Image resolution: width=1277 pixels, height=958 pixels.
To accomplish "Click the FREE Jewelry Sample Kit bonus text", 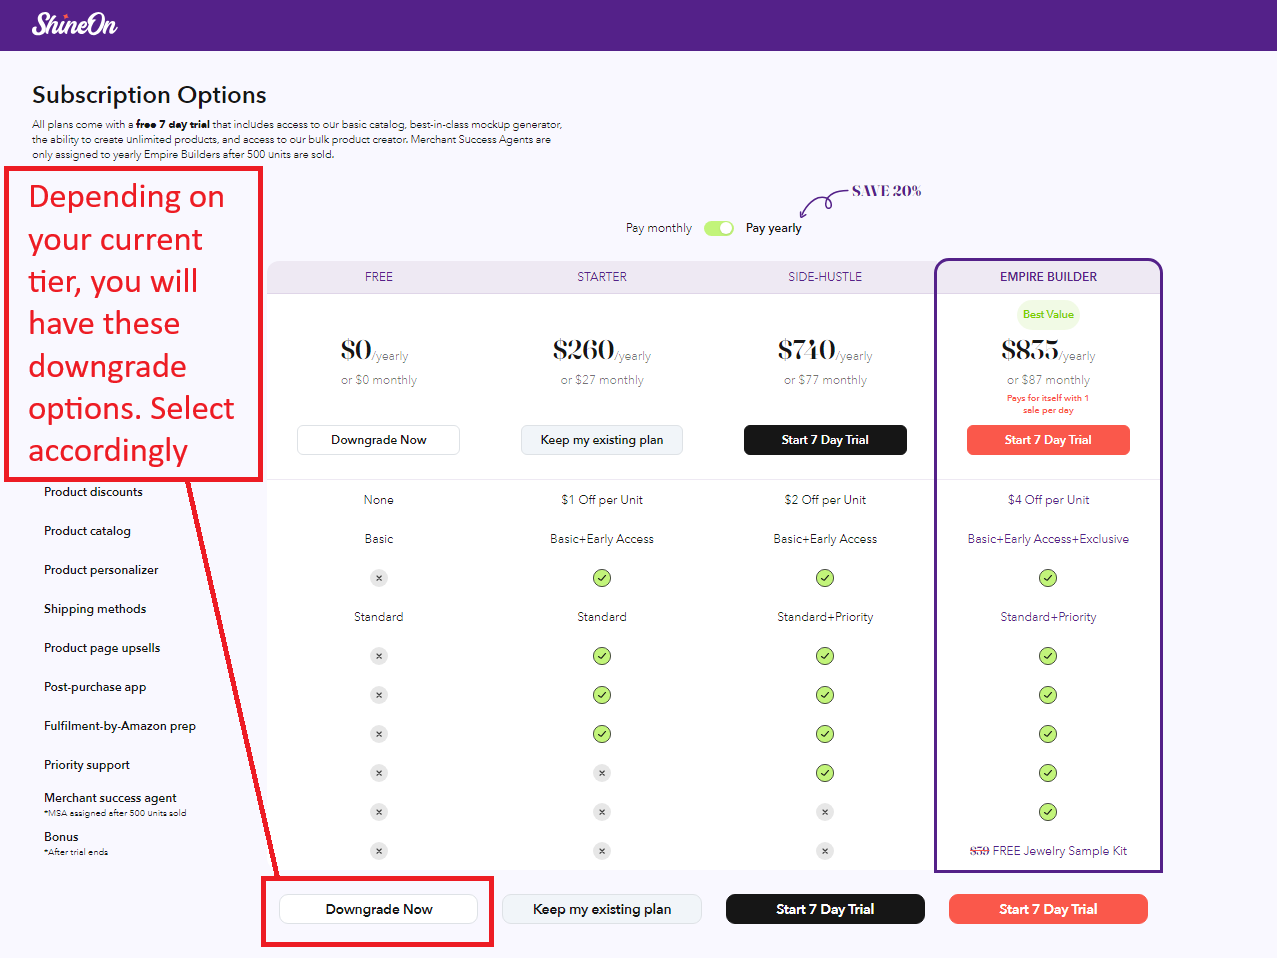I will coord(1059,851).
